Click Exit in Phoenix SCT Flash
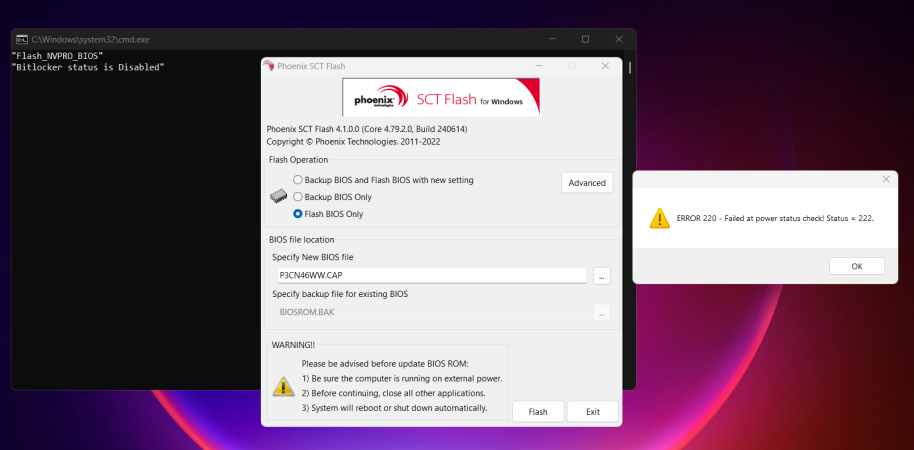This screenshot has width=914, height=450. (x=593, y=412)
